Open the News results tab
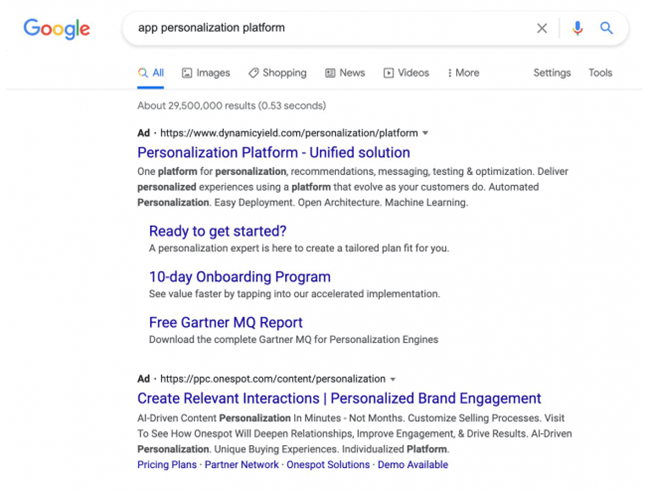This screenshot has height=491, width=650. point(344,73)
